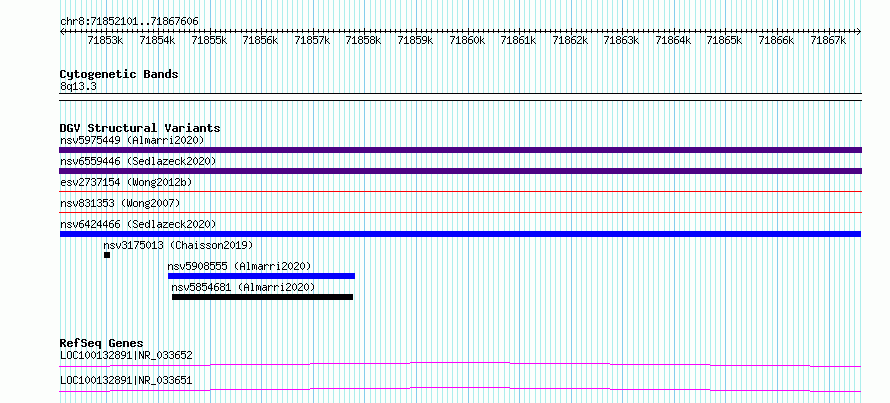The height and width of the screenshot is (403, 890).
Task: Click the 71855k ruler tick label
Action: [209, 40]
